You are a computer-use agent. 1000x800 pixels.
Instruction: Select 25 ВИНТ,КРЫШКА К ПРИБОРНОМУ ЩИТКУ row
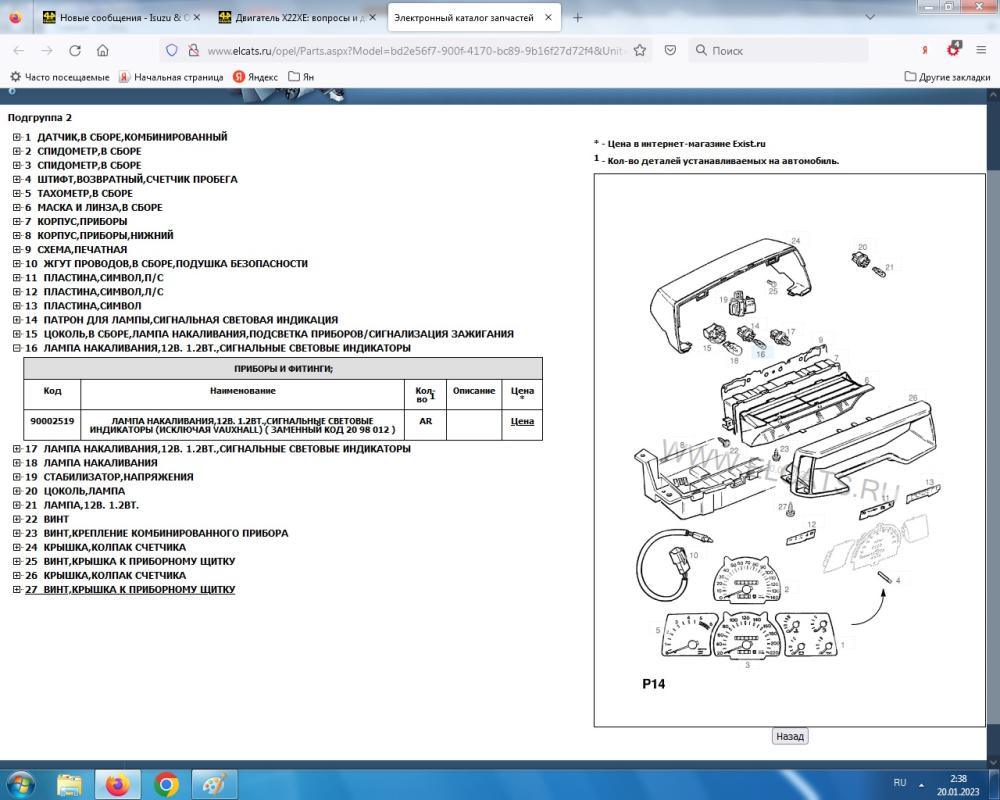130,561
